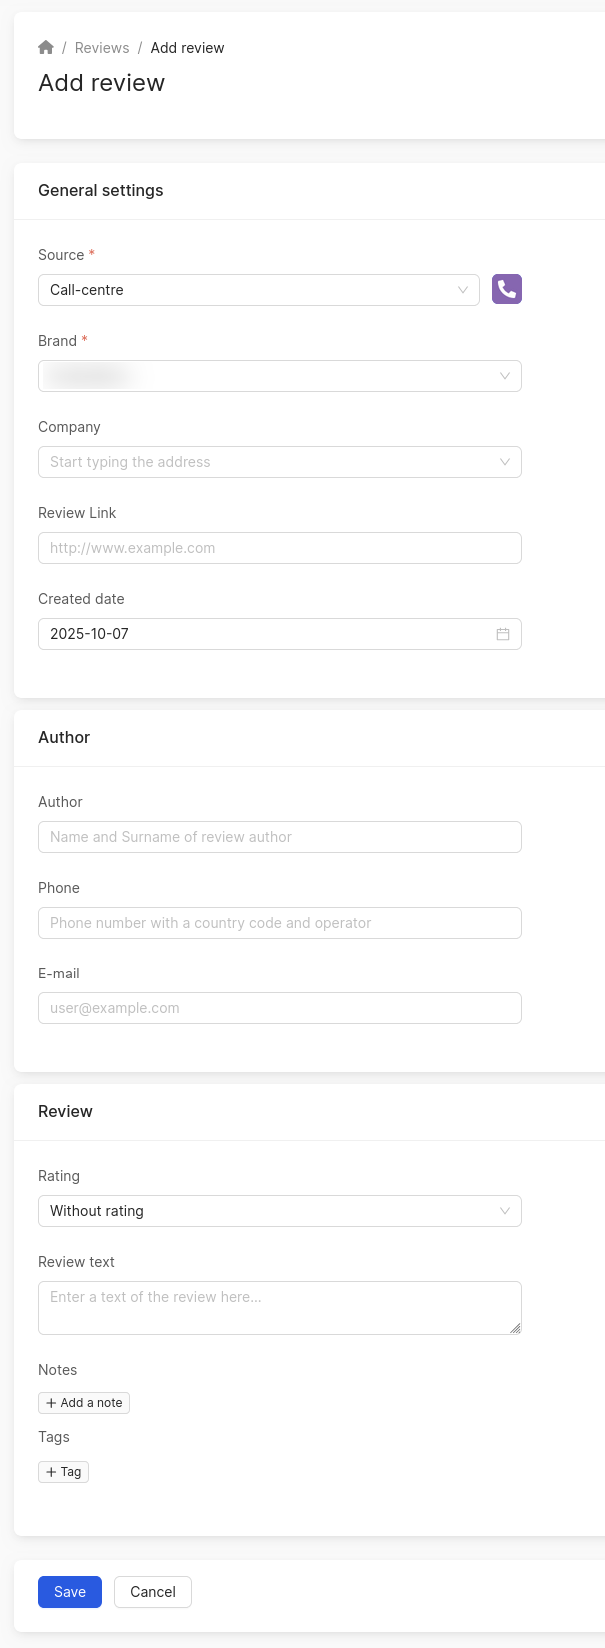The height and width of the screenshot is (1648, 605).
Task: Click the home icon in breadcrumb
Action: 46,48
